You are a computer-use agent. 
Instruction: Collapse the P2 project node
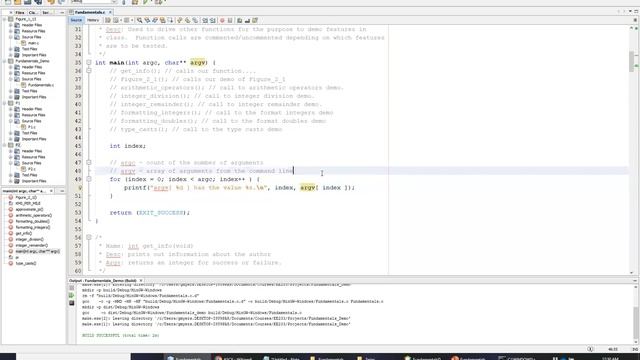coord(4,145)
